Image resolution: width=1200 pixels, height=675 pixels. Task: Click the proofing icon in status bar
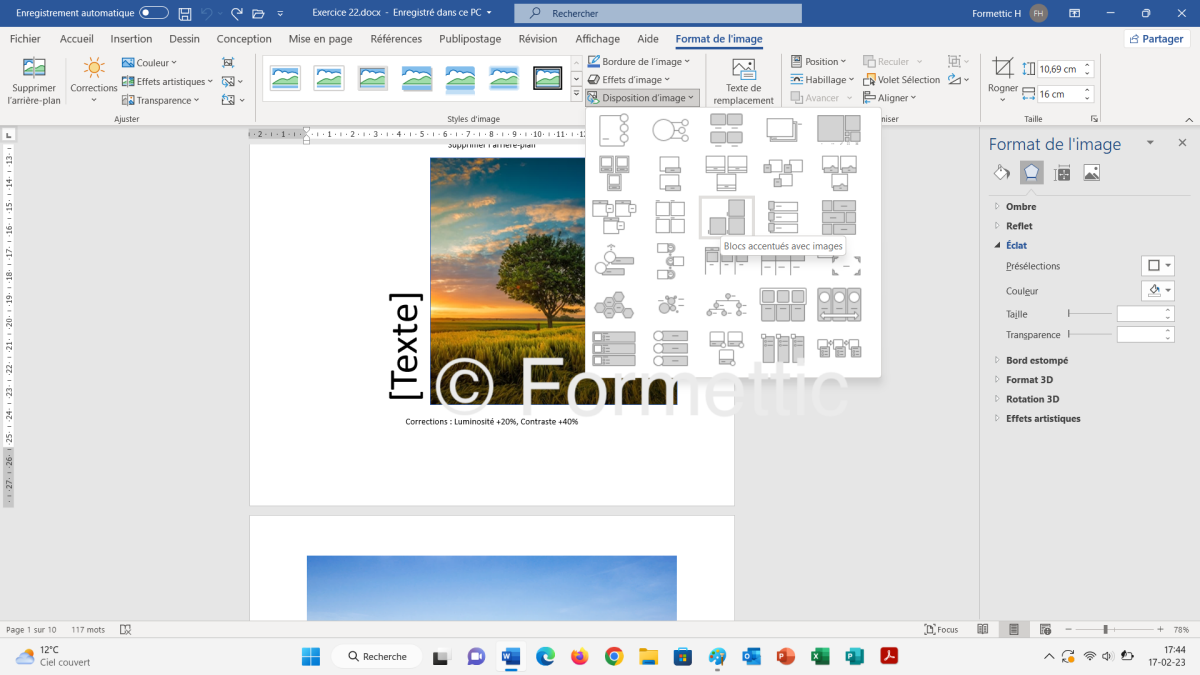point(126,630)
